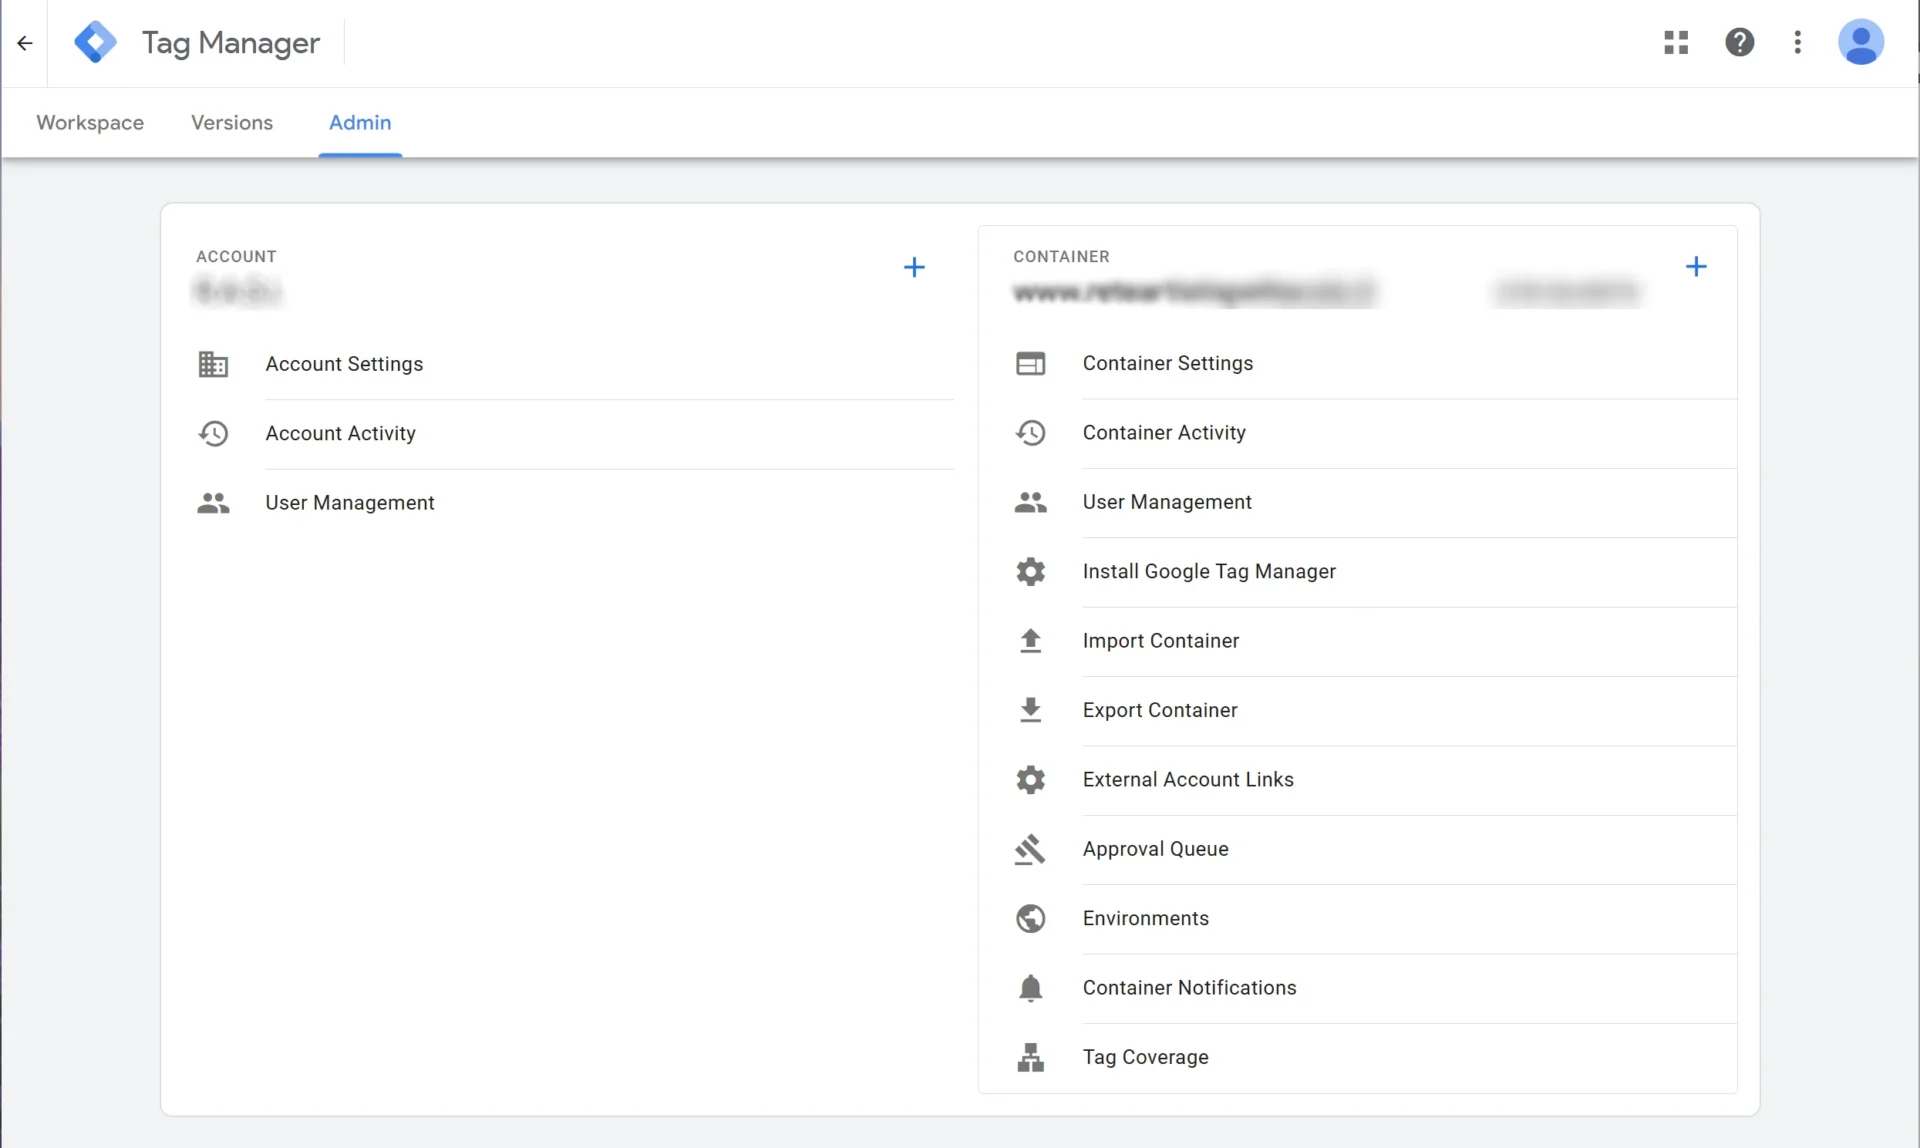Image resolution: width=1920 pixels, height=1148 pixels.
Task: Switch to the Versions tab
Action: tap(231, 122)
